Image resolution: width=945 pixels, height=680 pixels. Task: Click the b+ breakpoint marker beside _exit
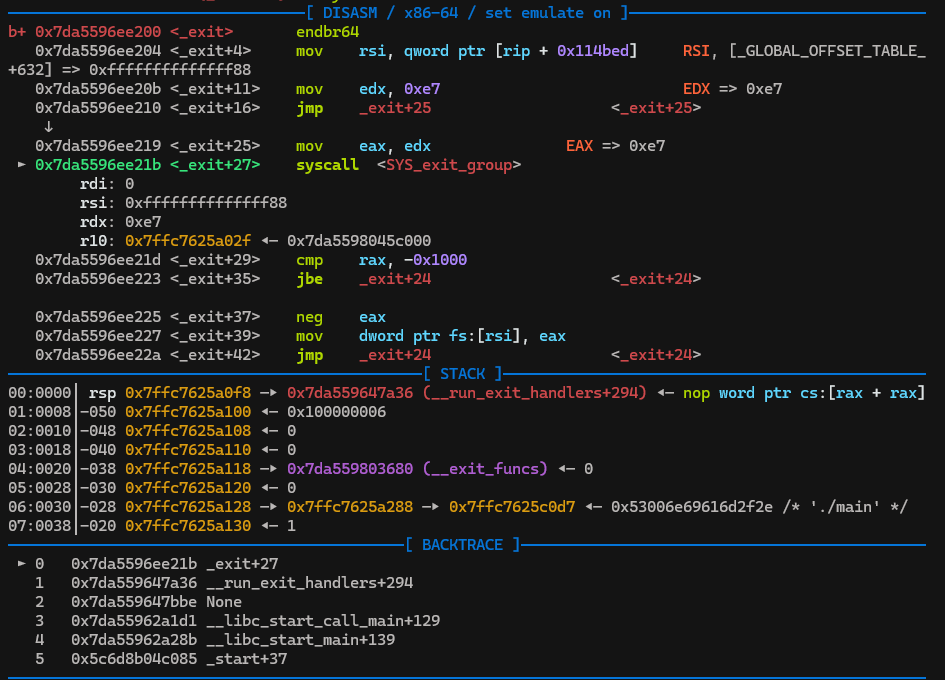(x=17, y=32)
